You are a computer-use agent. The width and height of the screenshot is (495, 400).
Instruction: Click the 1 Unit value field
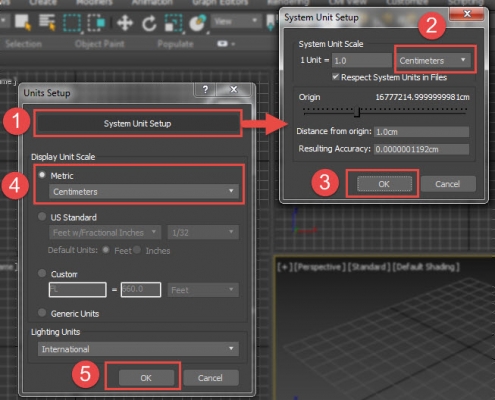[361, 61]
